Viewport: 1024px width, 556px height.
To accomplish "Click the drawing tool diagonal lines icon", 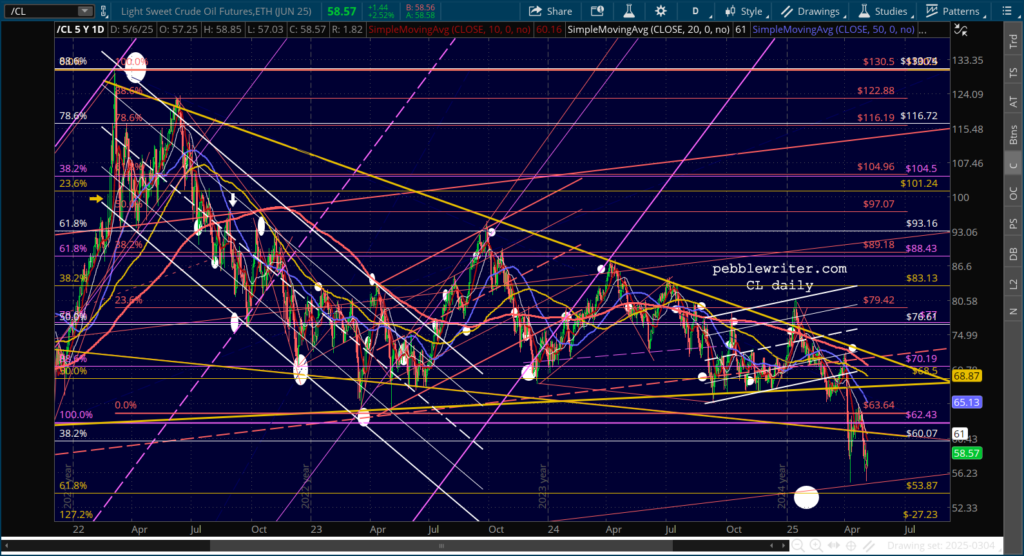I will [x=869, y=546].
